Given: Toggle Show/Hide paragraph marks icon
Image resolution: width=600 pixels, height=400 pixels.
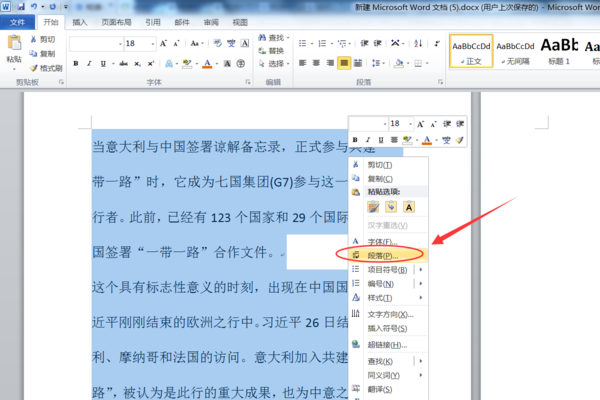Looking at the screenshot, I should pyautogui.click(x=437, y=44).
